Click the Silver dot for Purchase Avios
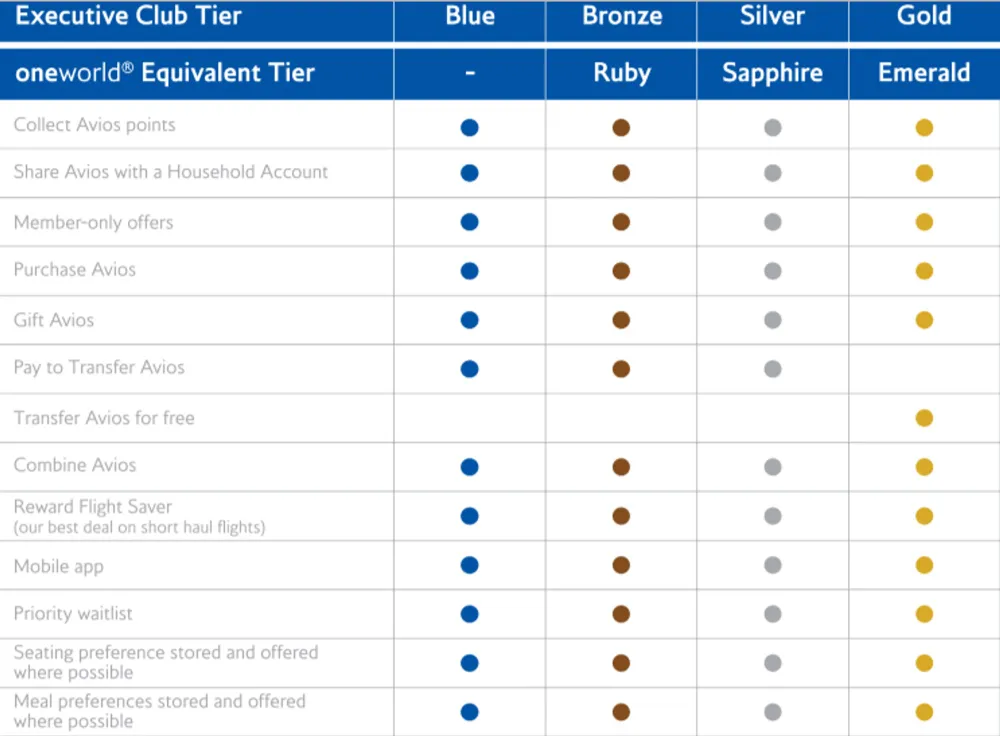 [772, 271]
